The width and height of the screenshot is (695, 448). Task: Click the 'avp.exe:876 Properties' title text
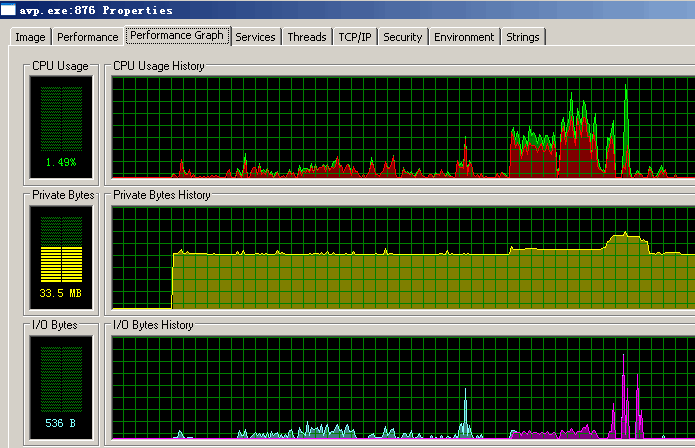(96, 10)
